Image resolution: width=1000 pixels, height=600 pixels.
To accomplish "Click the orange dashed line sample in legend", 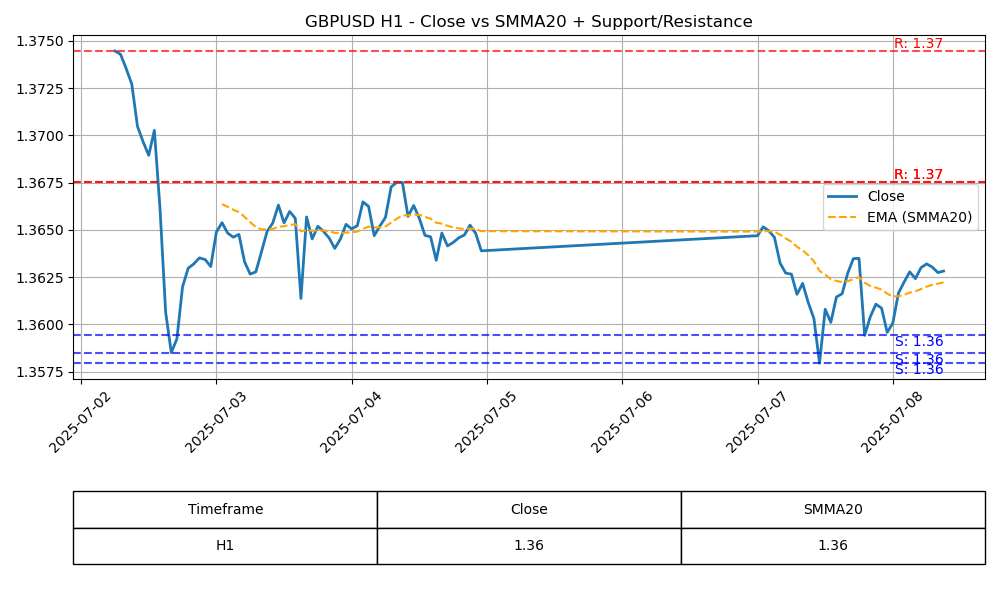I will [842, 217].
